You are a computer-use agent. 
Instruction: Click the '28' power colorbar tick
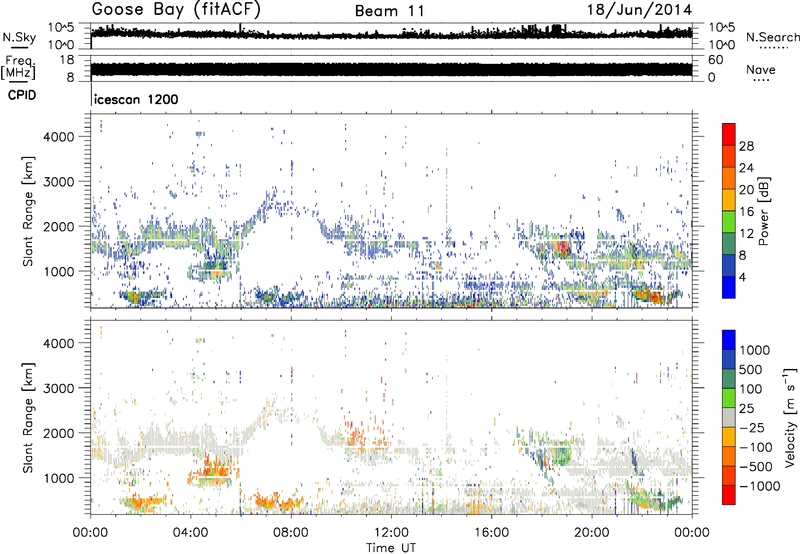(x=746, y=146)
